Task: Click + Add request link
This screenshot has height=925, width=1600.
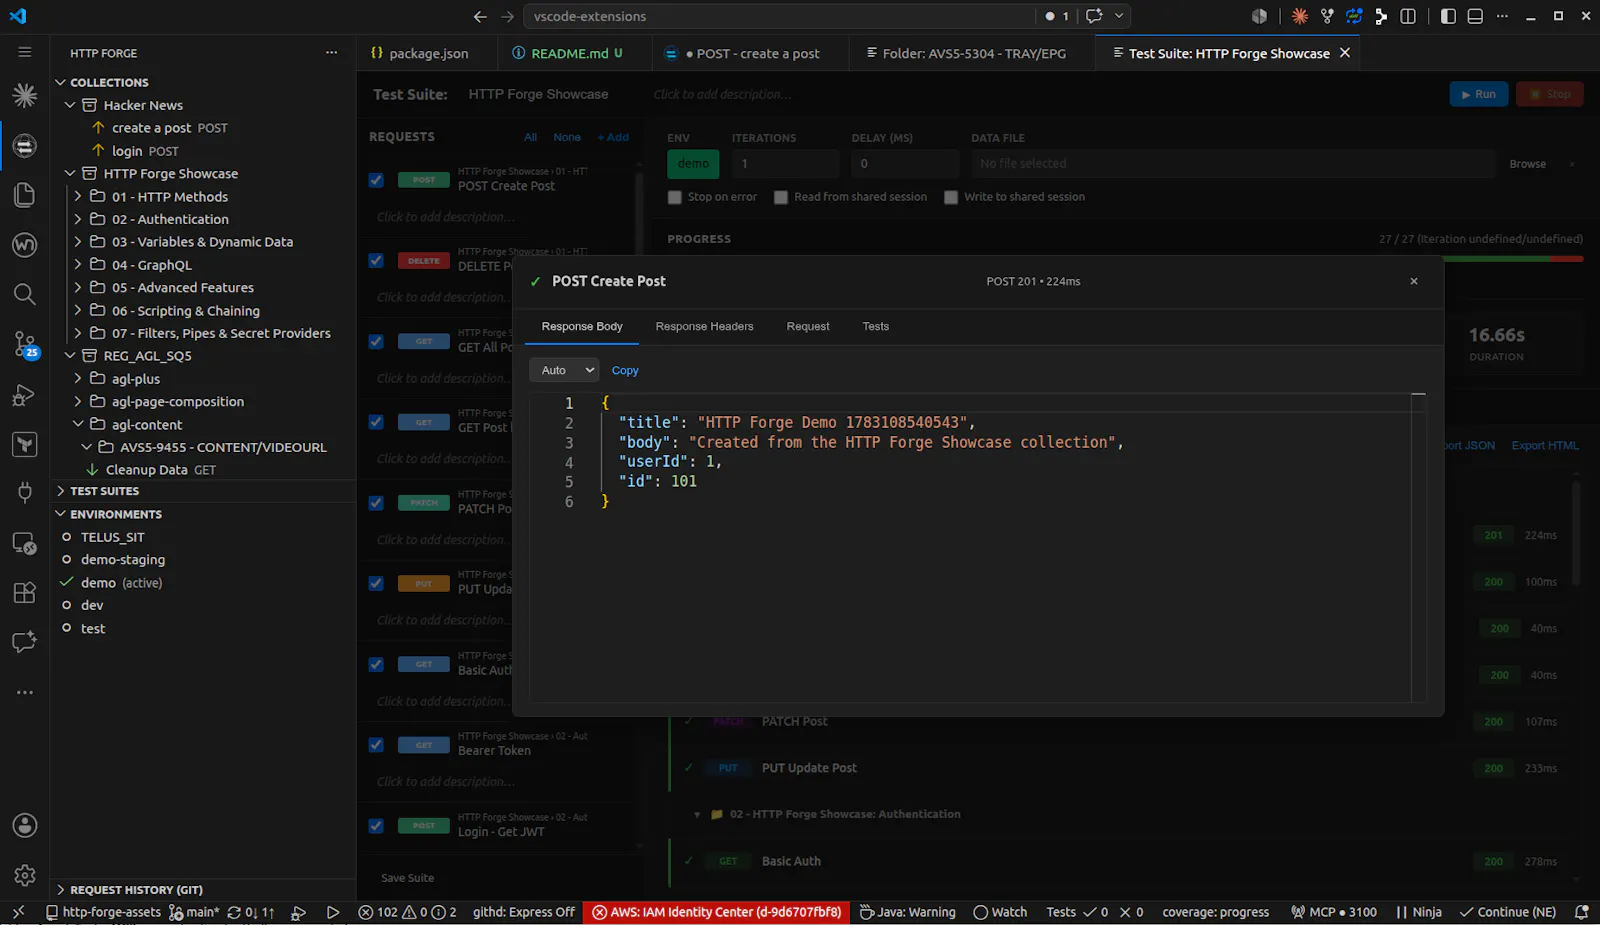Action: click(613, 137)
